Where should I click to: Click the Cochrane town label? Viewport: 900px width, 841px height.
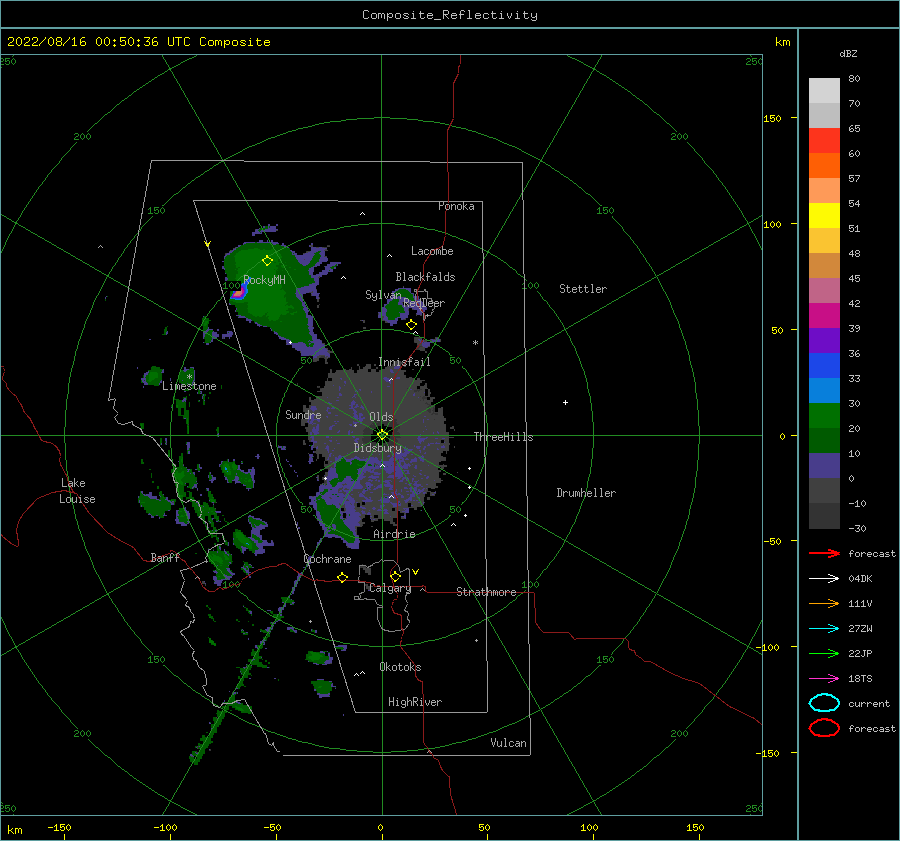pos(327,559)
